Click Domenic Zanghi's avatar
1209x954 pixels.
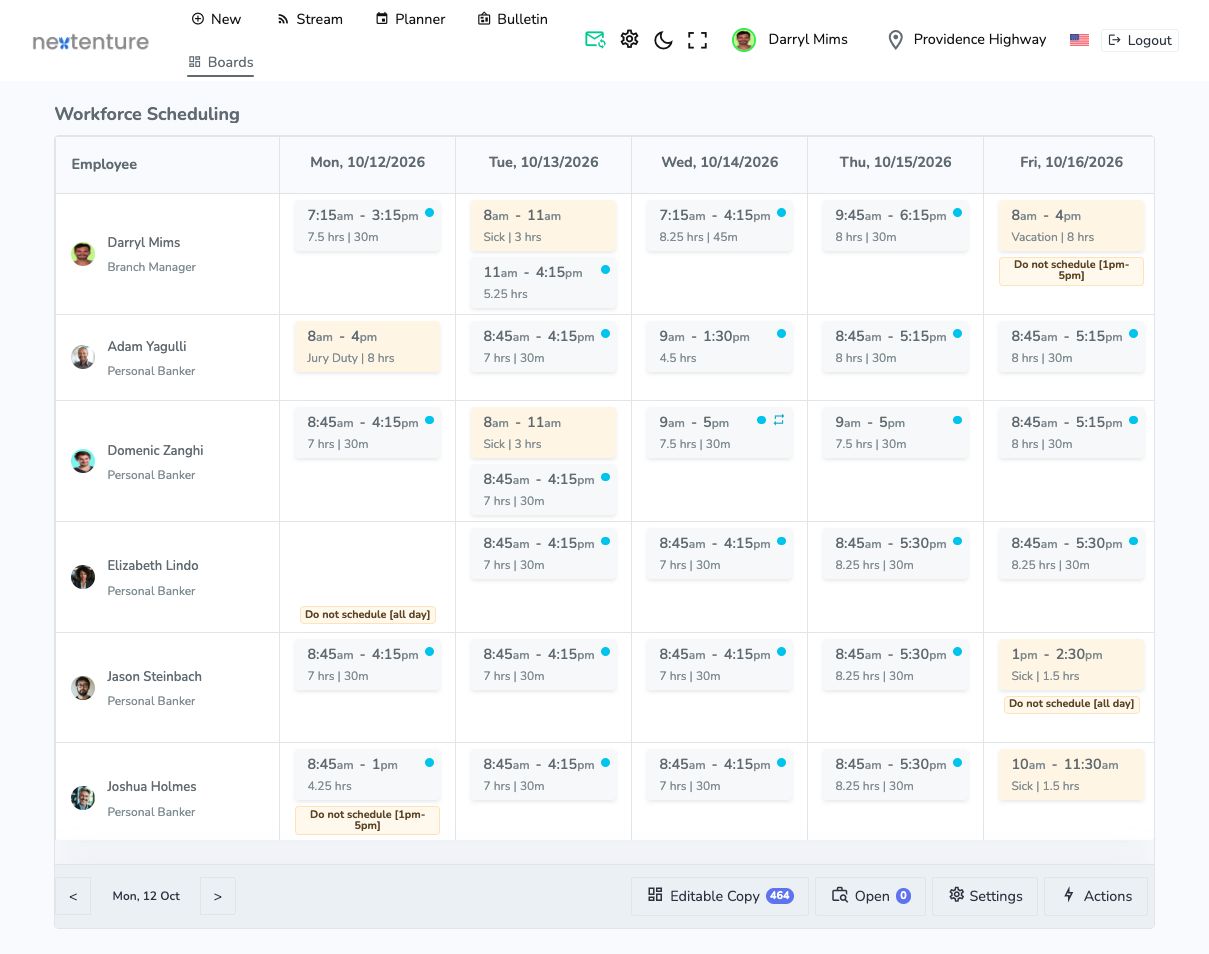83,461
